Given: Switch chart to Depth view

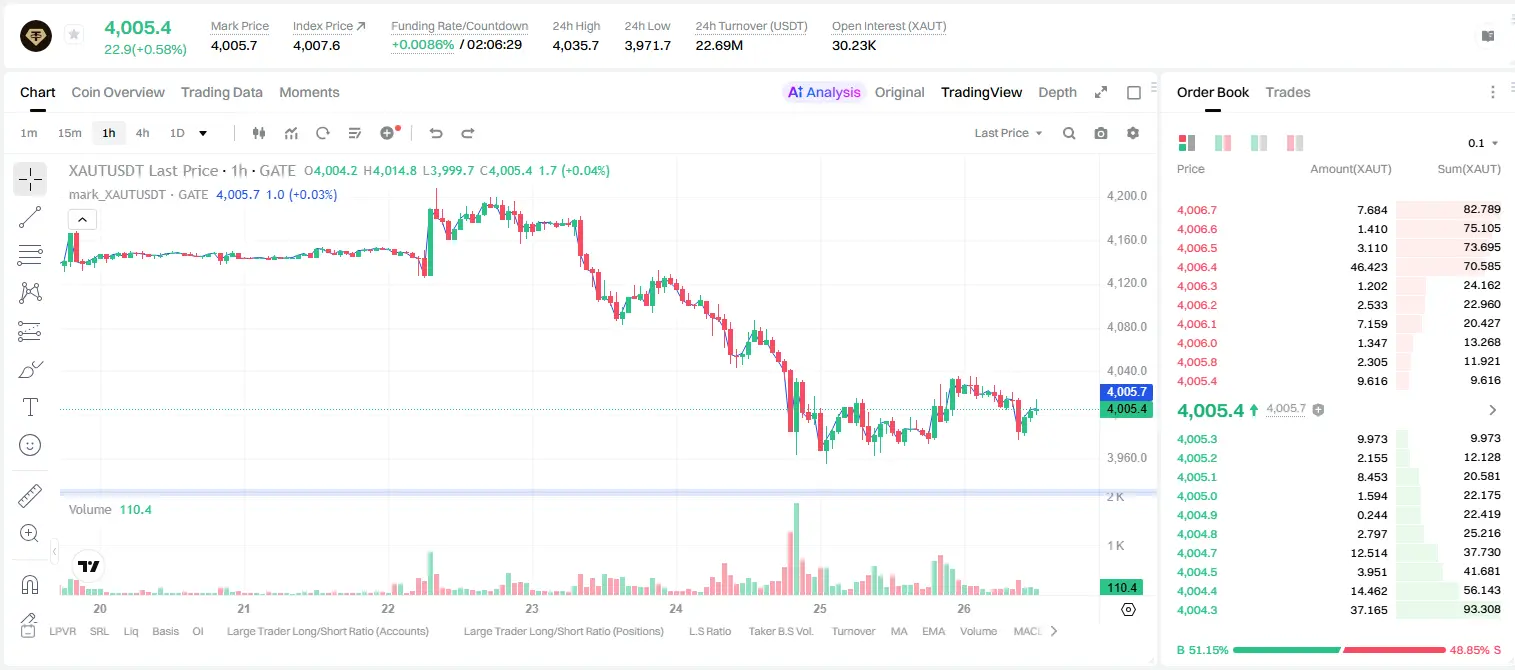Looking at the screenshot, I should tap(1057, 92).
